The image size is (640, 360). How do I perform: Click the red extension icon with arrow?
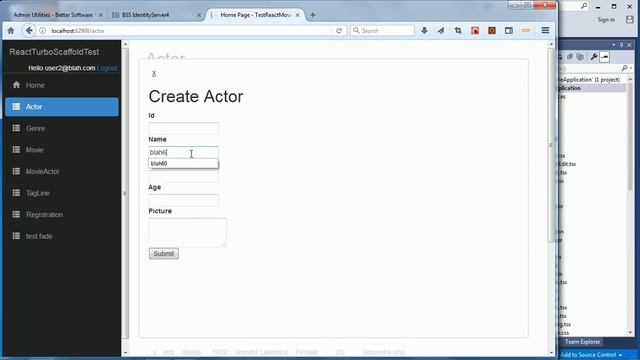pyautogui.click(x=475, y=31)
